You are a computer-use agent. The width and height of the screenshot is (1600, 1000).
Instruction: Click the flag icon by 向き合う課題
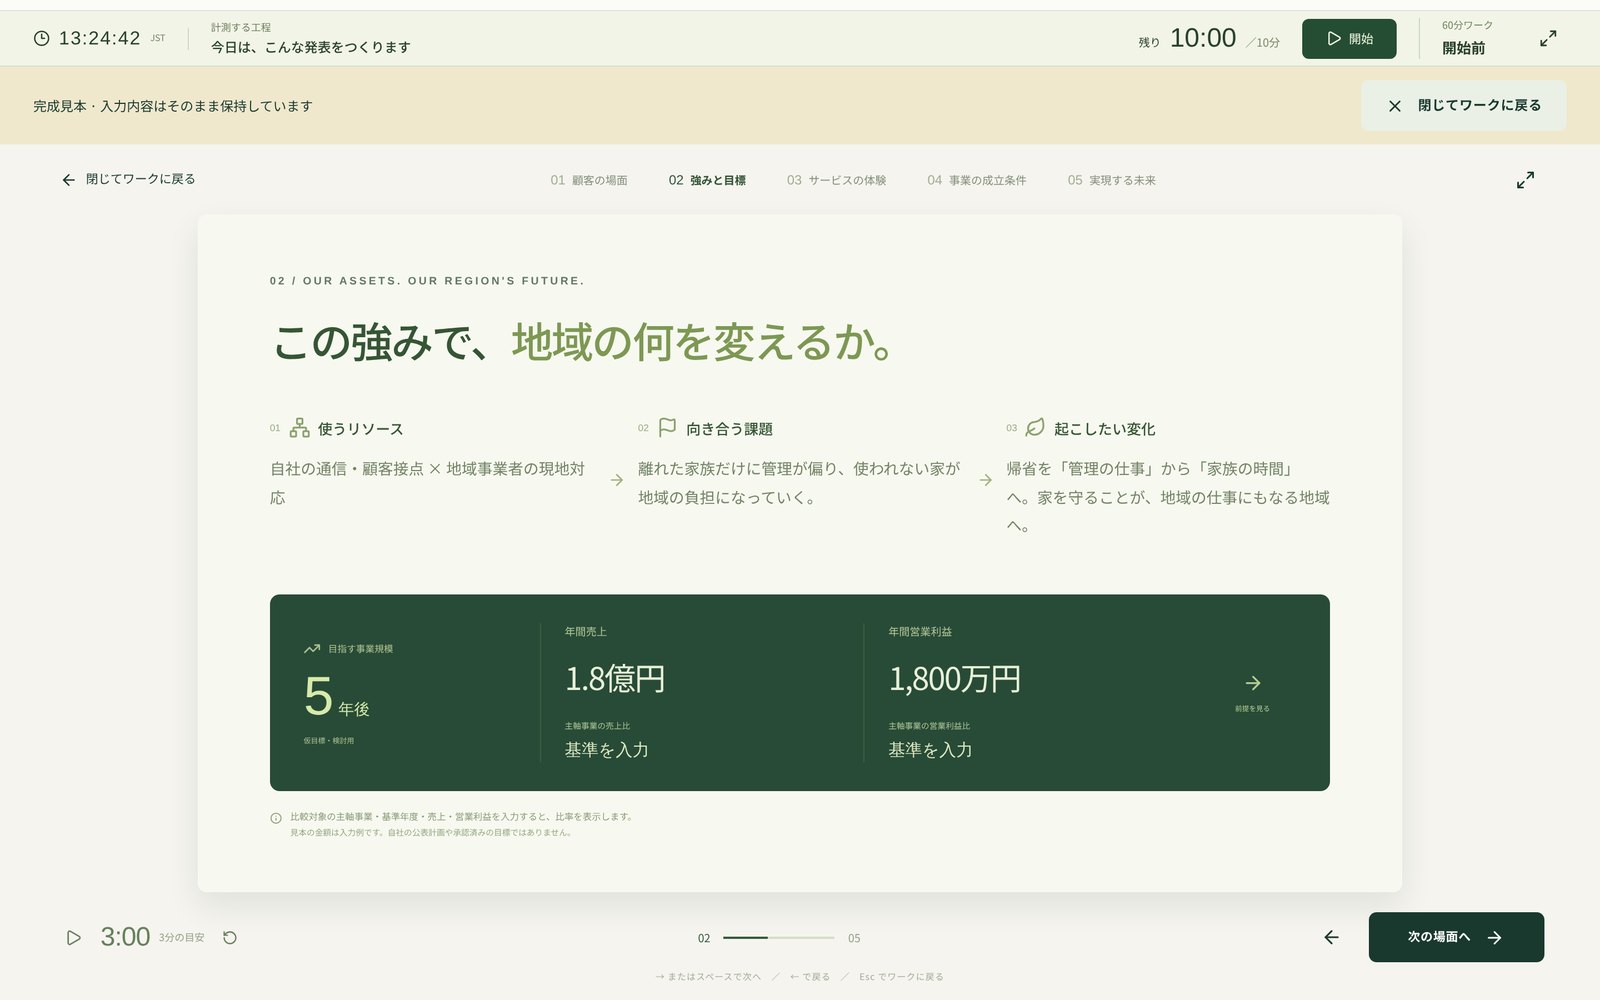667,428
